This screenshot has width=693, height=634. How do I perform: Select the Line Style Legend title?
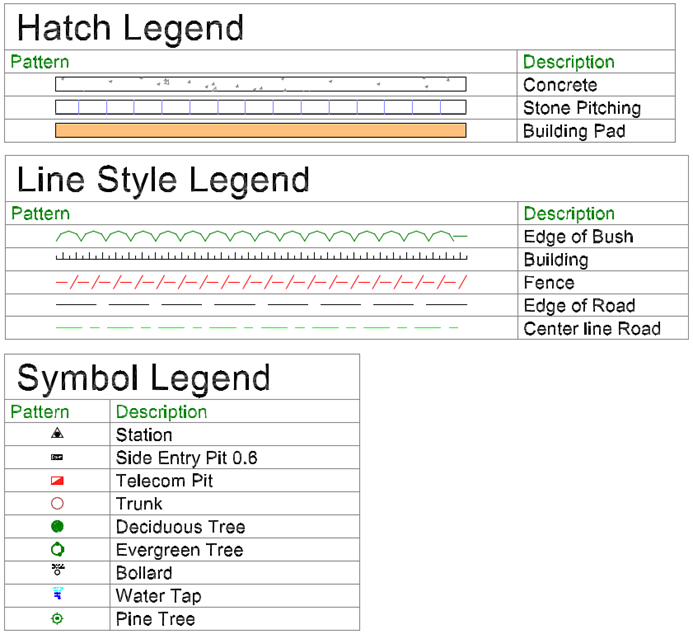click(163, 180)
